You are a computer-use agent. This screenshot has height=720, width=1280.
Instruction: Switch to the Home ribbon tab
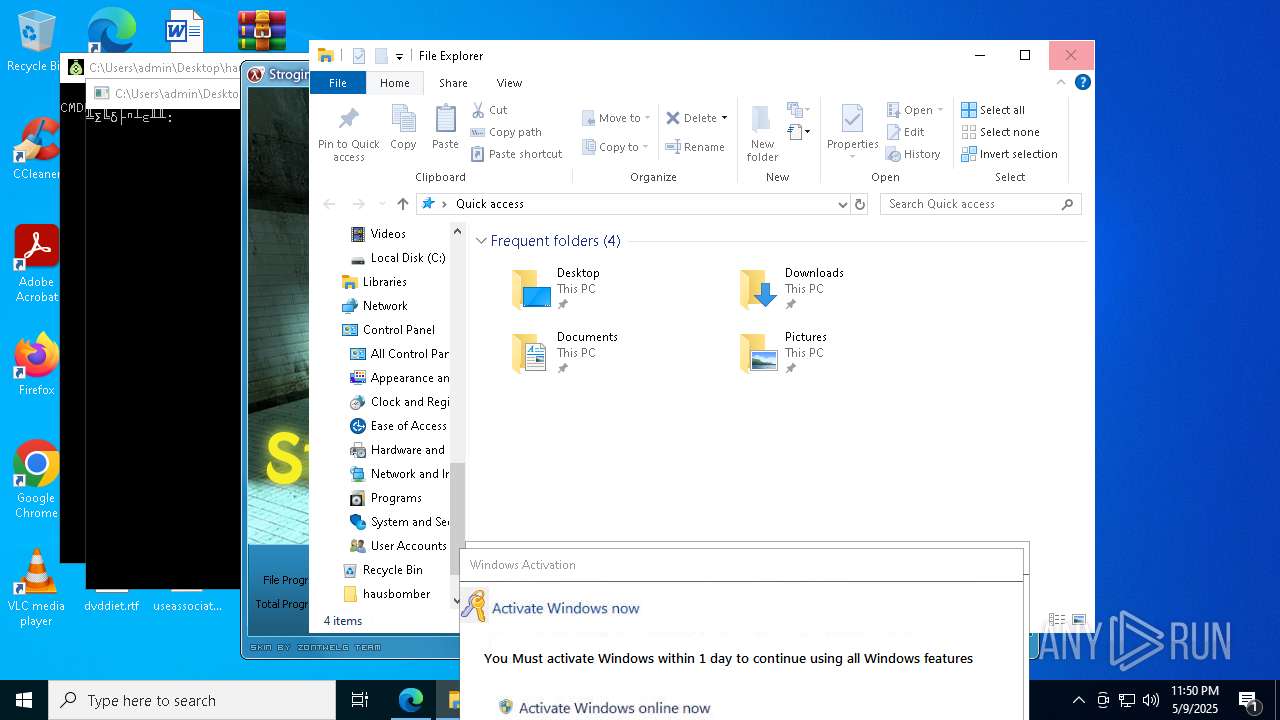[394, 83]
